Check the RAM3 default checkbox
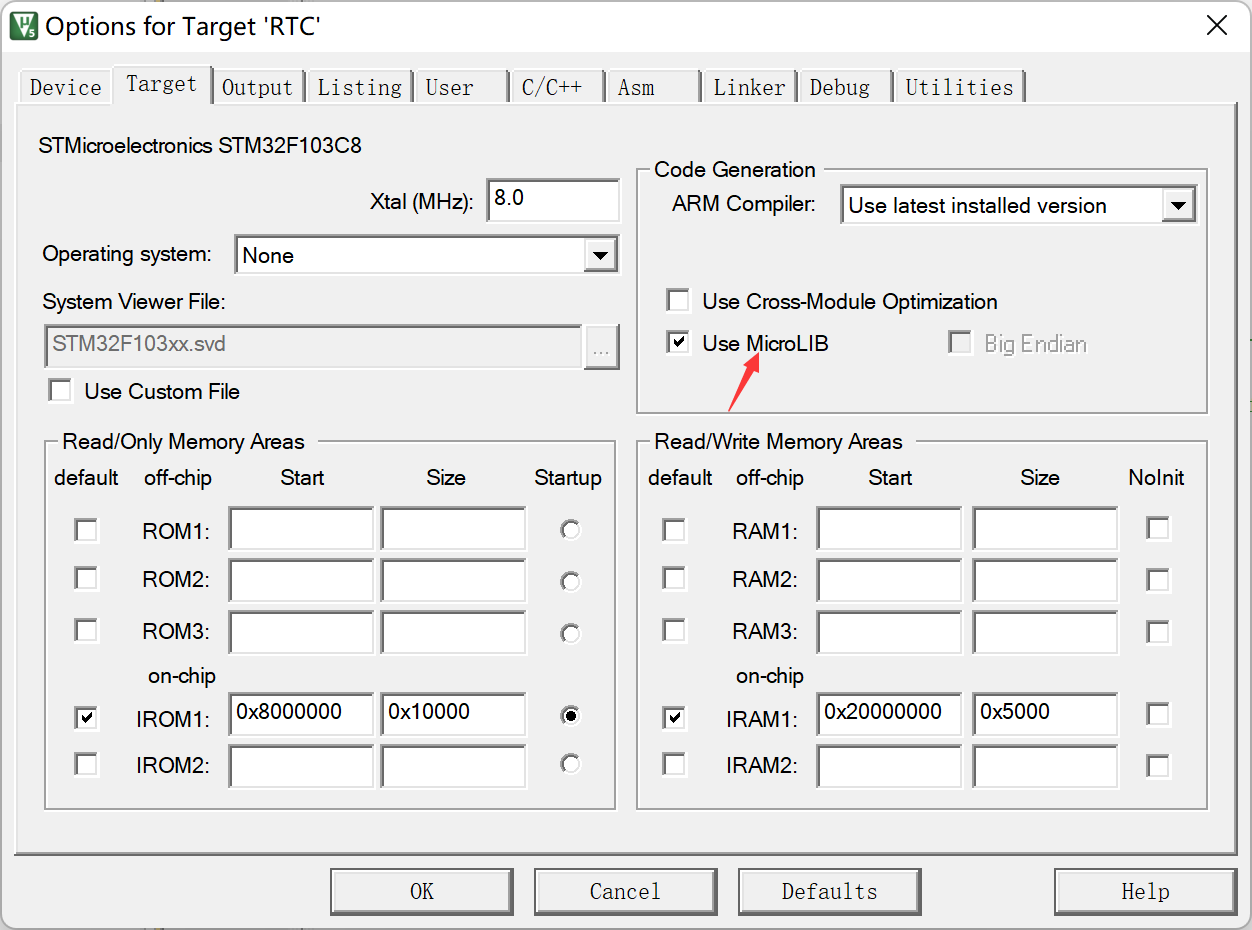1252x930 pixels. point(675,630)
